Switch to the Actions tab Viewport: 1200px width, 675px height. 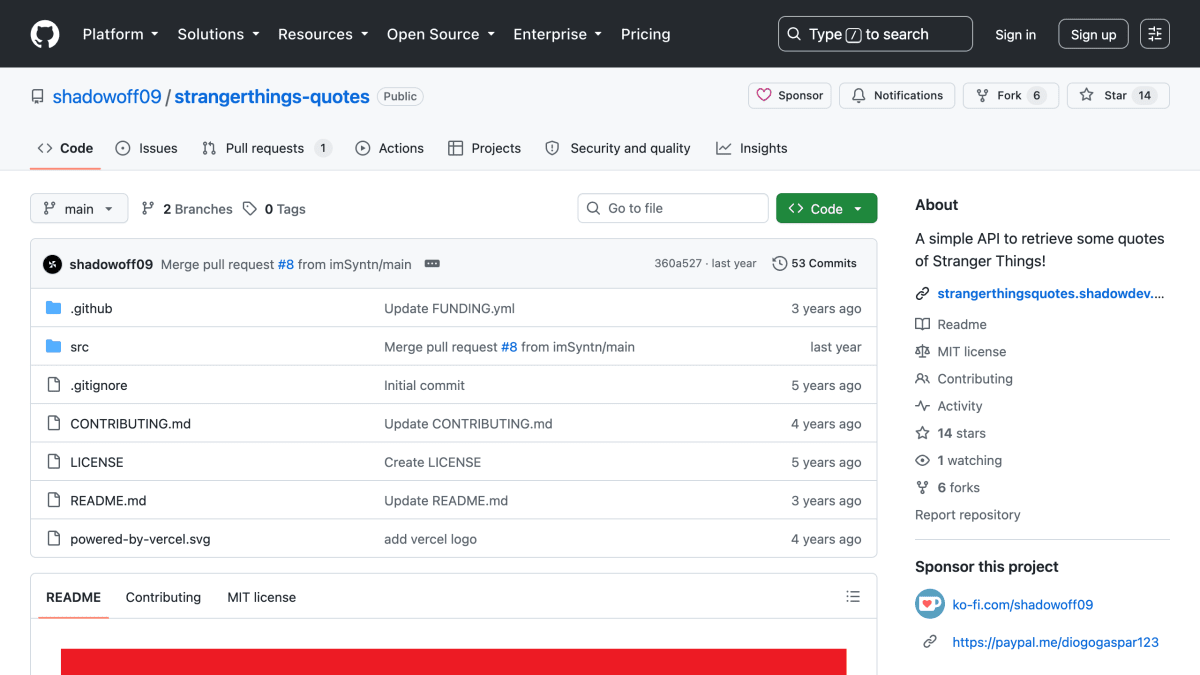(390, 148)
